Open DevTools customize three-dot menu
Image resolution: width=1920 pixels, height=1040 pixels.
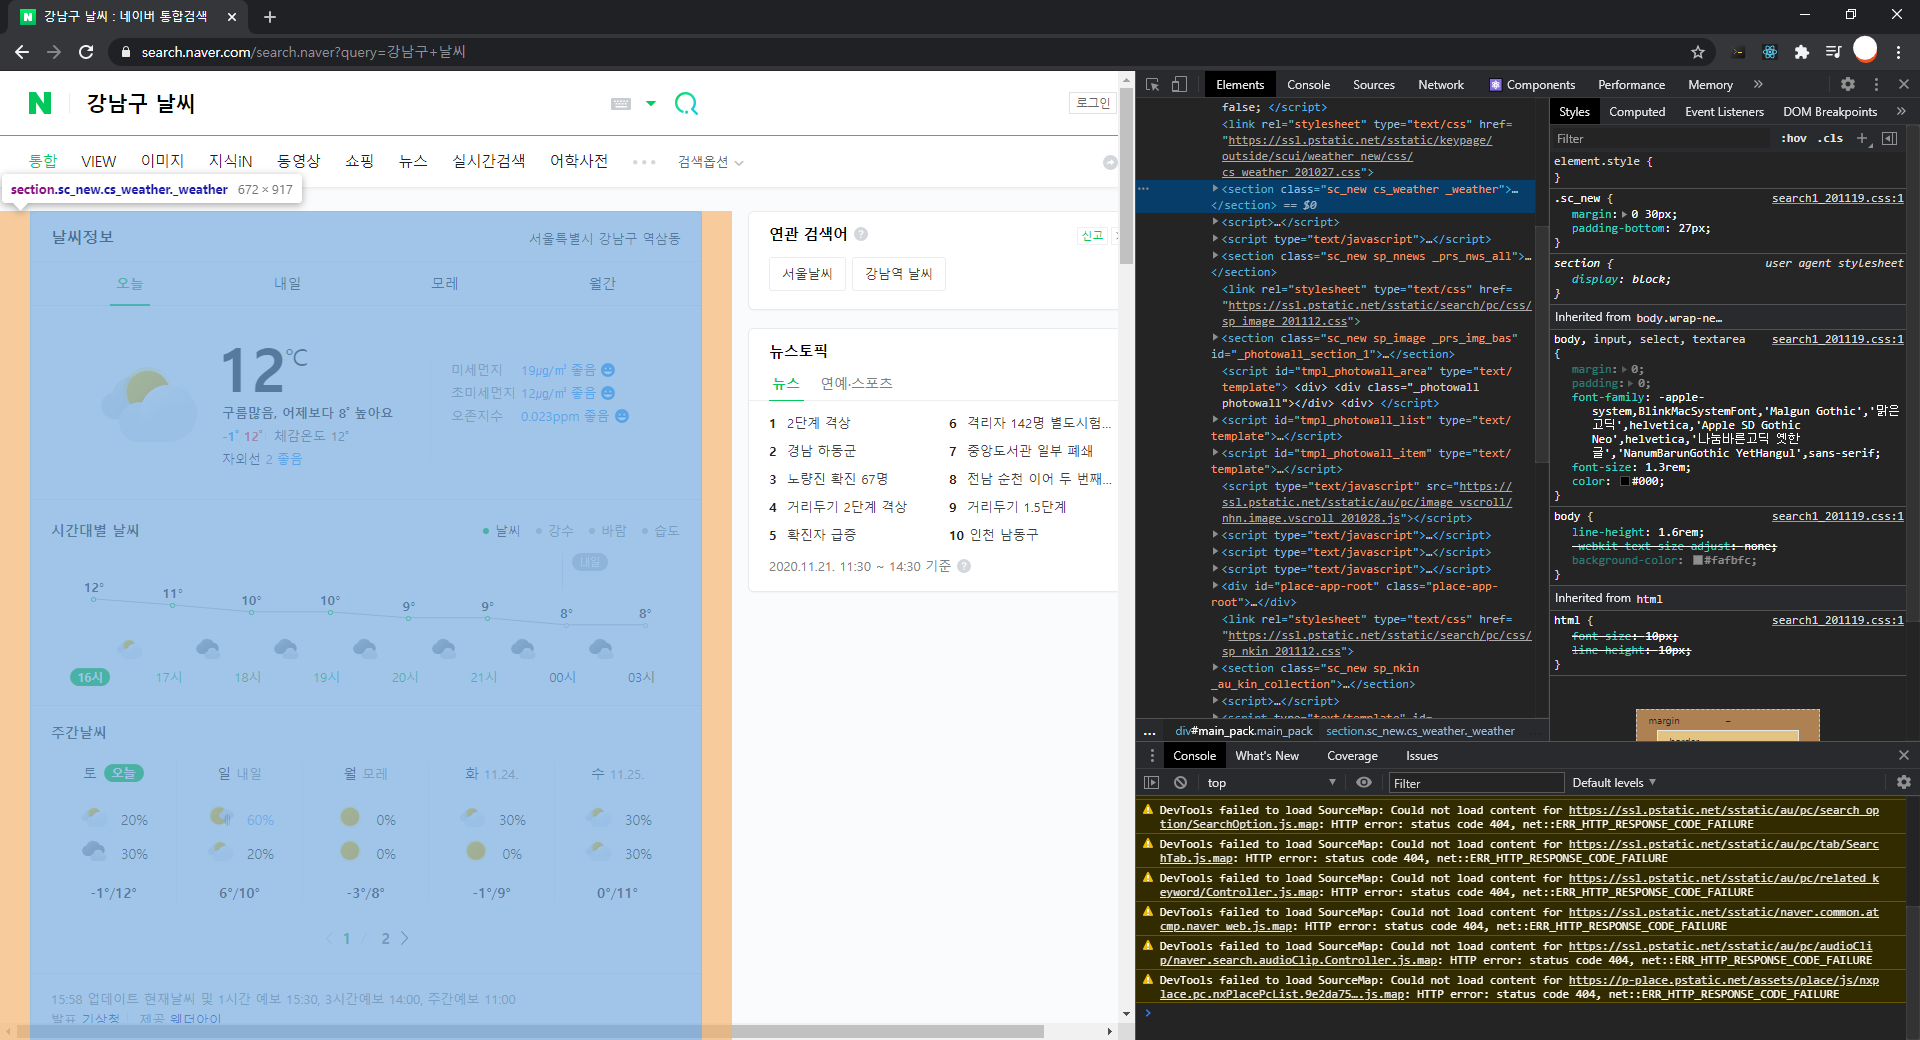[x=1876, y=85]
